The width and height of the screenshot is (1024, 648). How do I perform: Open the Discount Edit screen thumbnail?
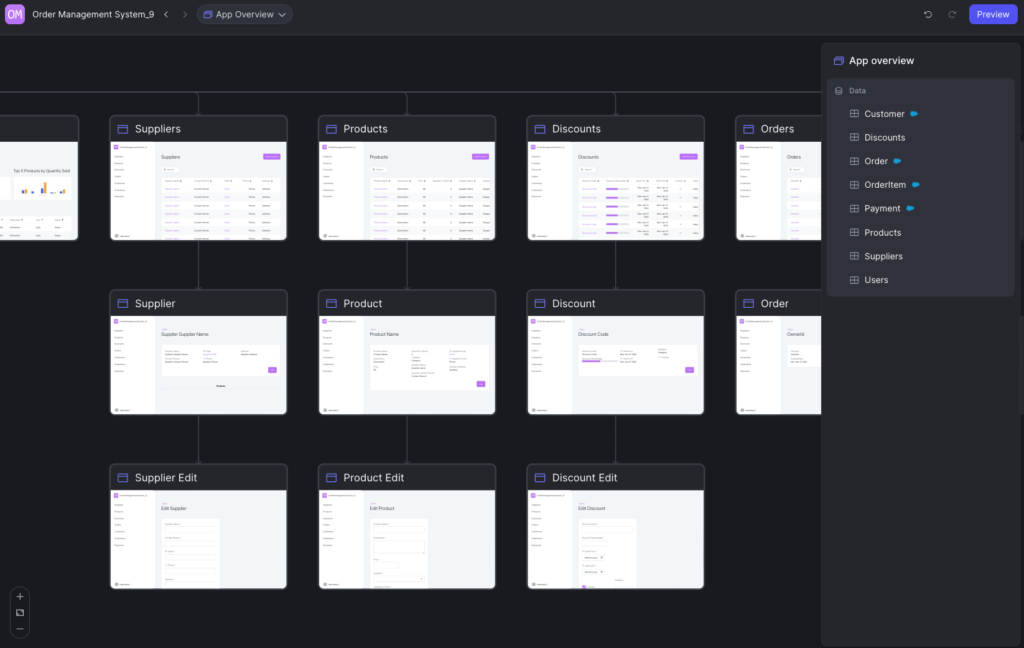click(x=615, y=530)
